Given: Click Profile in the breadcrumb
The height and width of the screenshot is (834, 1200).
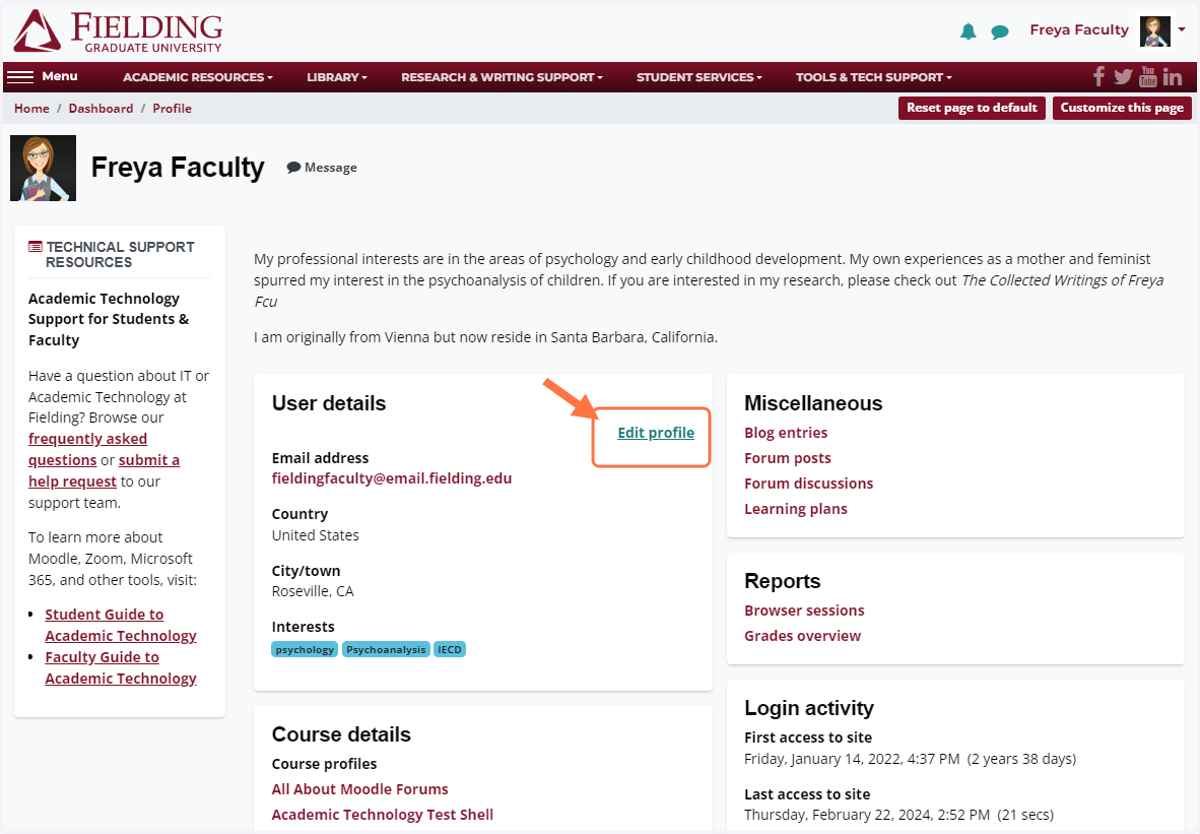Looking at the screenshot, I should click(172, 108).
